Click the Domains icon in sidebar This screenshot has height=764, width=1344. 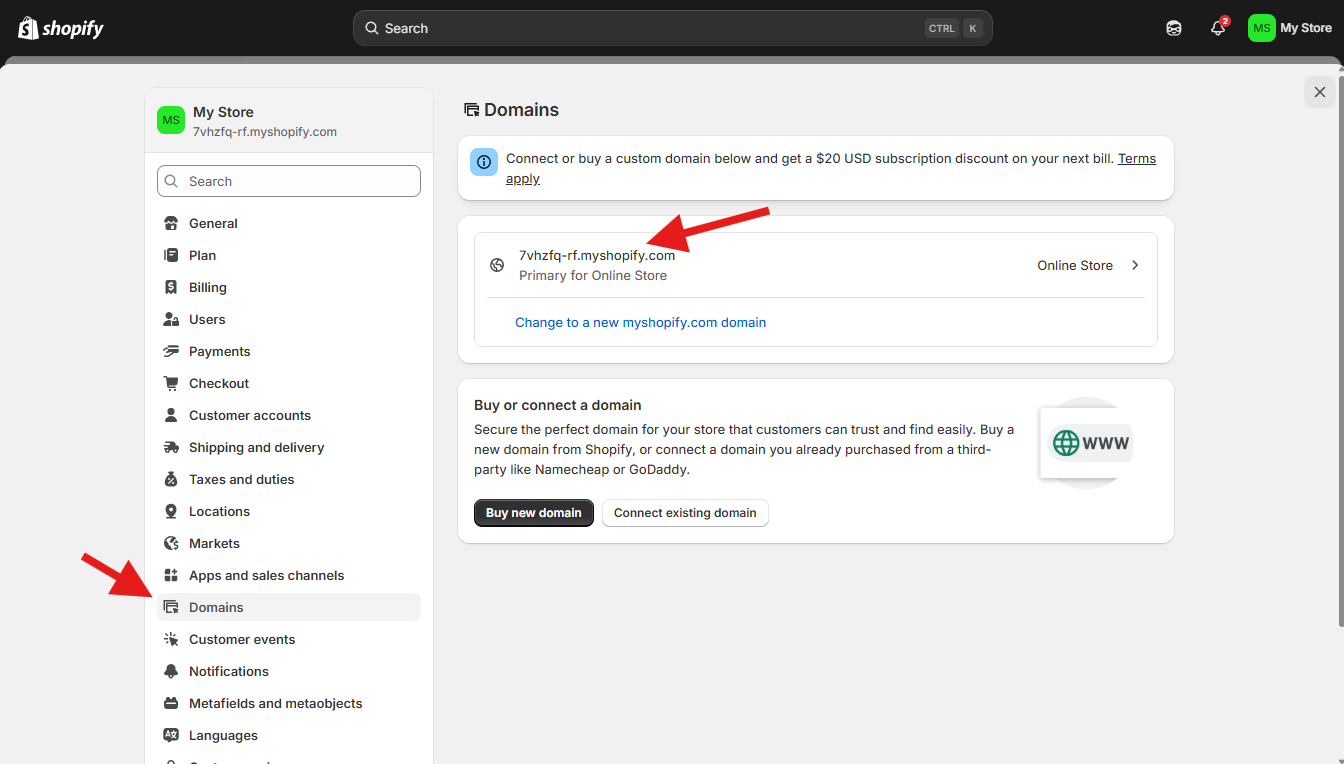[x=171, y=607]
